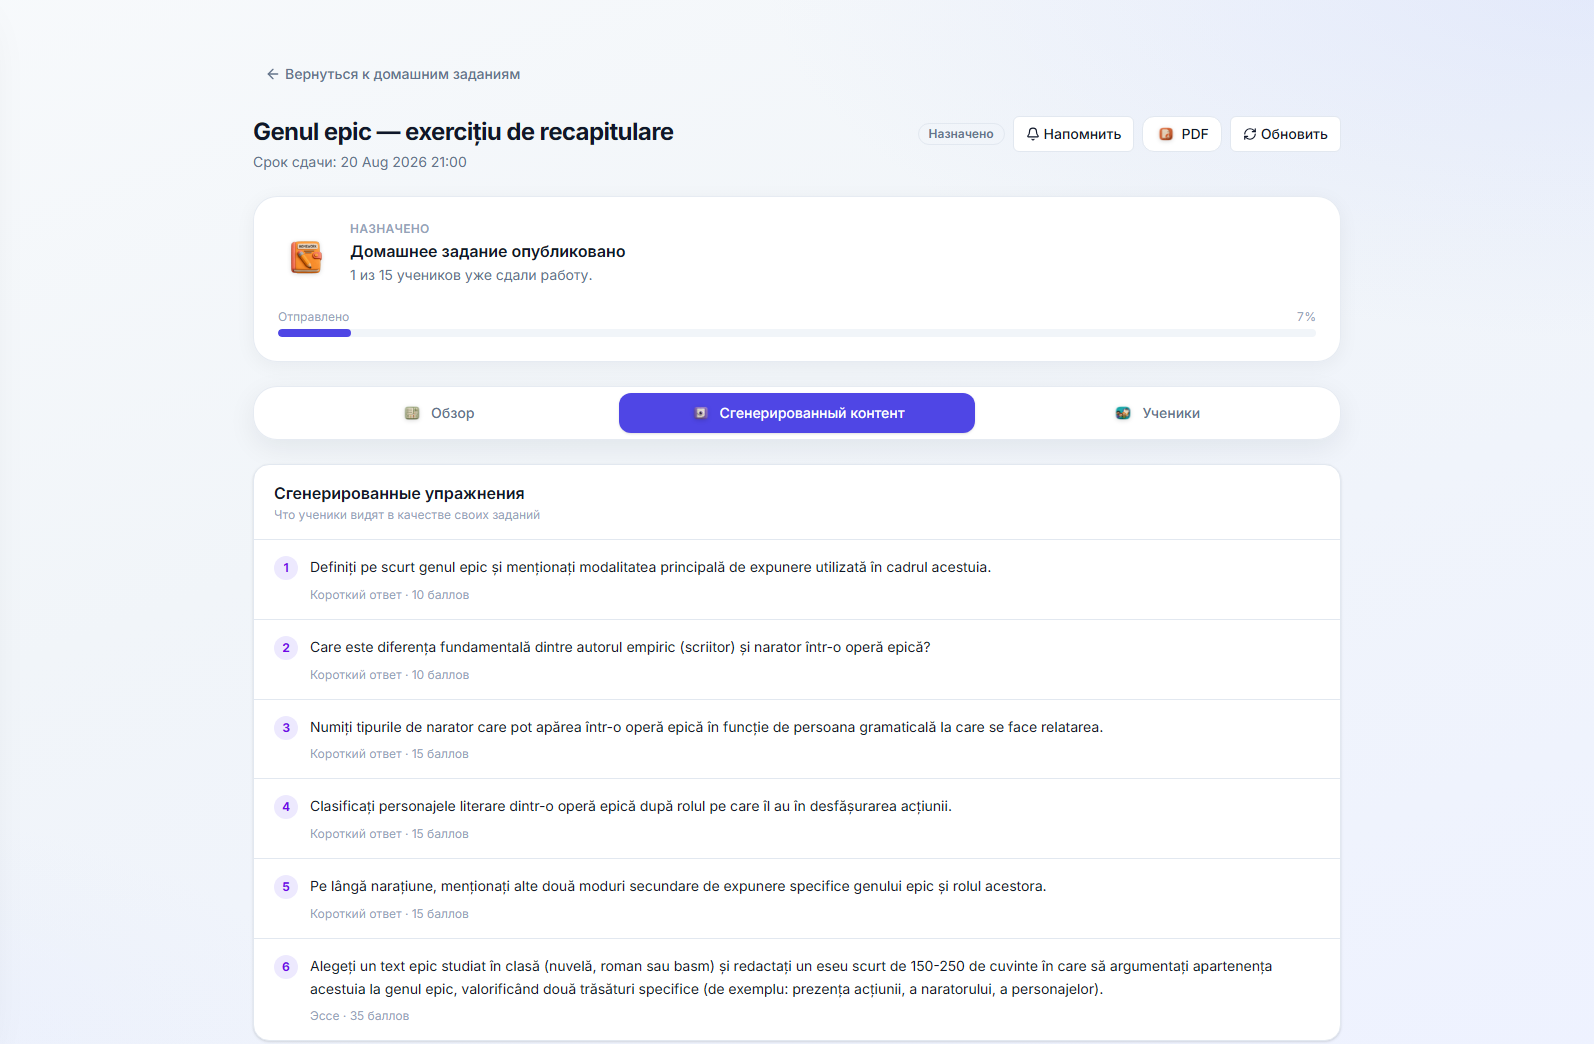Click the title Genul epic — exercițiu de recapitulare
The width and height of the screenshot is (1594, 1044).
tap(463, 132)
